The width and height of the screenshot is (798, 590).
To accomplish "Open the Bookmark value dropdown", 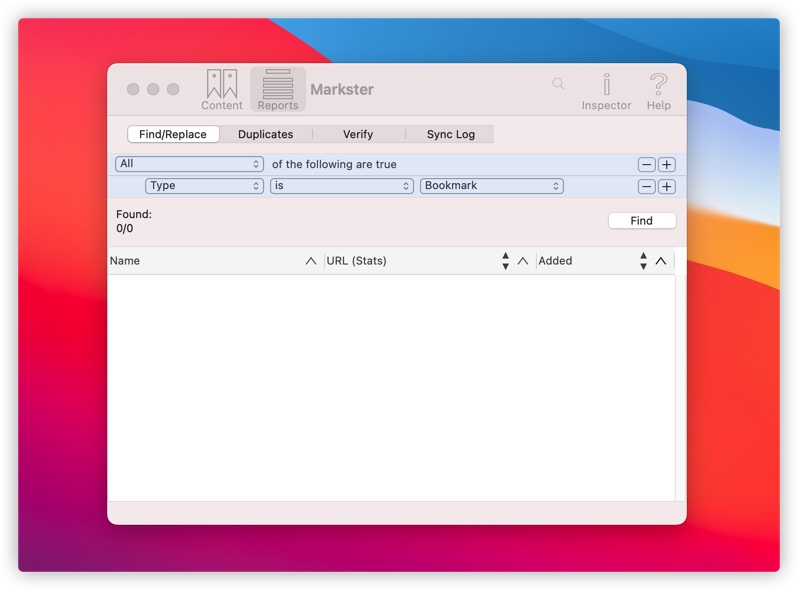I will tap(492, 186).
